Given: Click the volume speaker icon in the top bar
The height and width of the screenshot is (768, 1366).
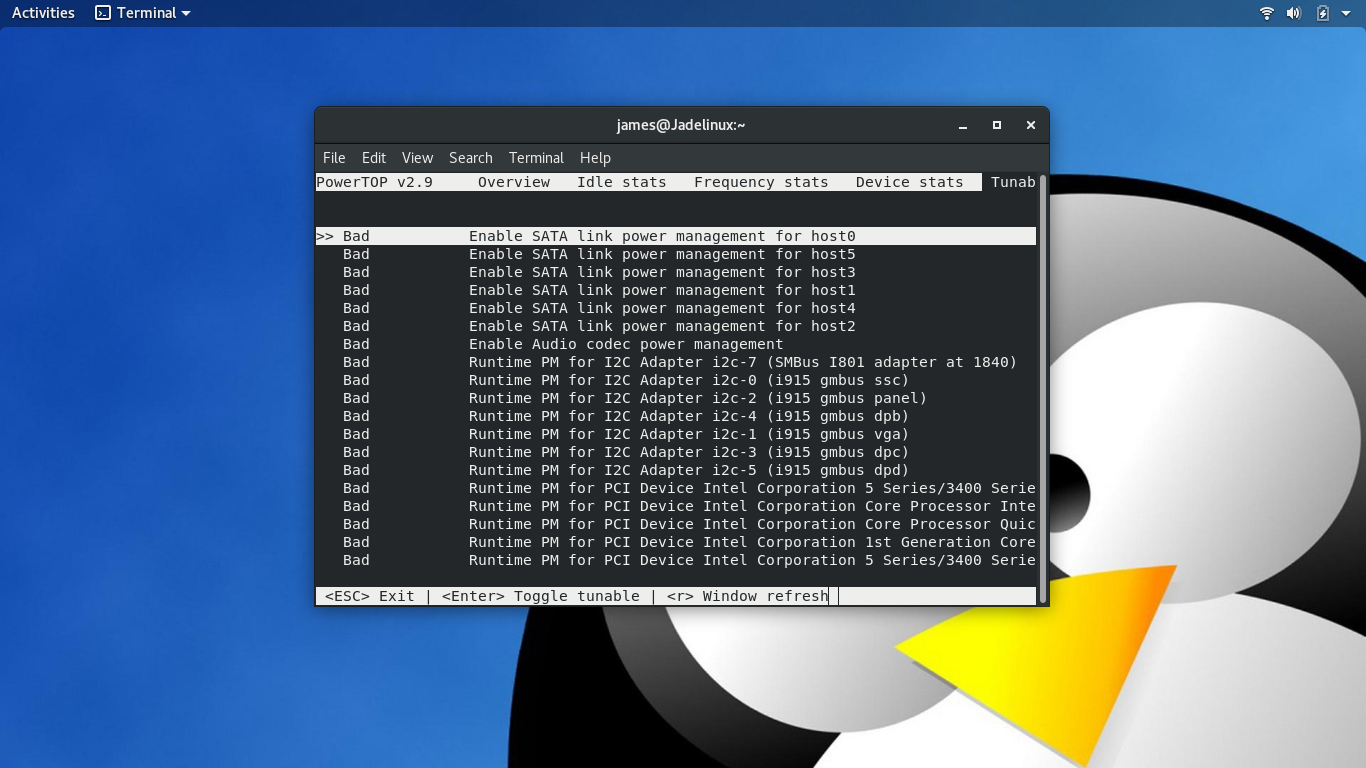Looking at the screenshot, I should pos(1294,13).
